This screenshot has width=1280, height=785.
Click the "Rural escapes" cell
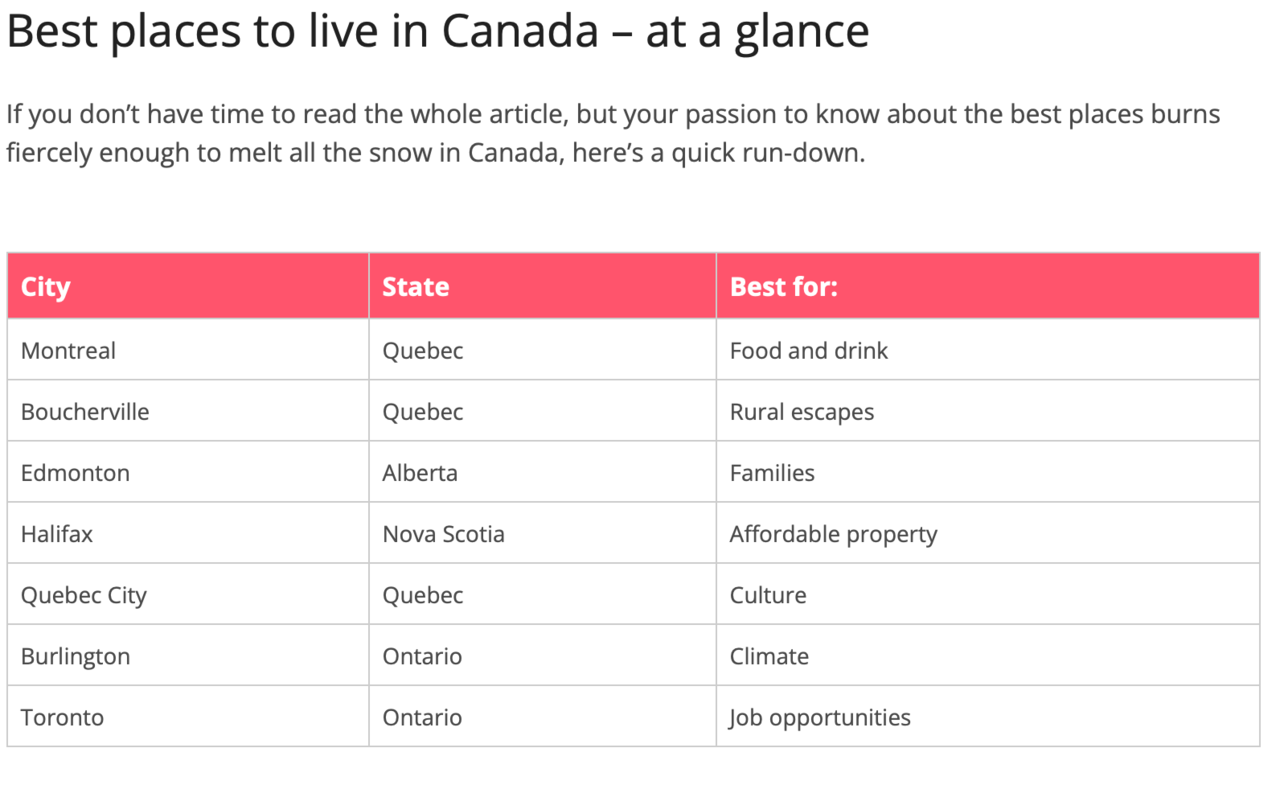802,412
